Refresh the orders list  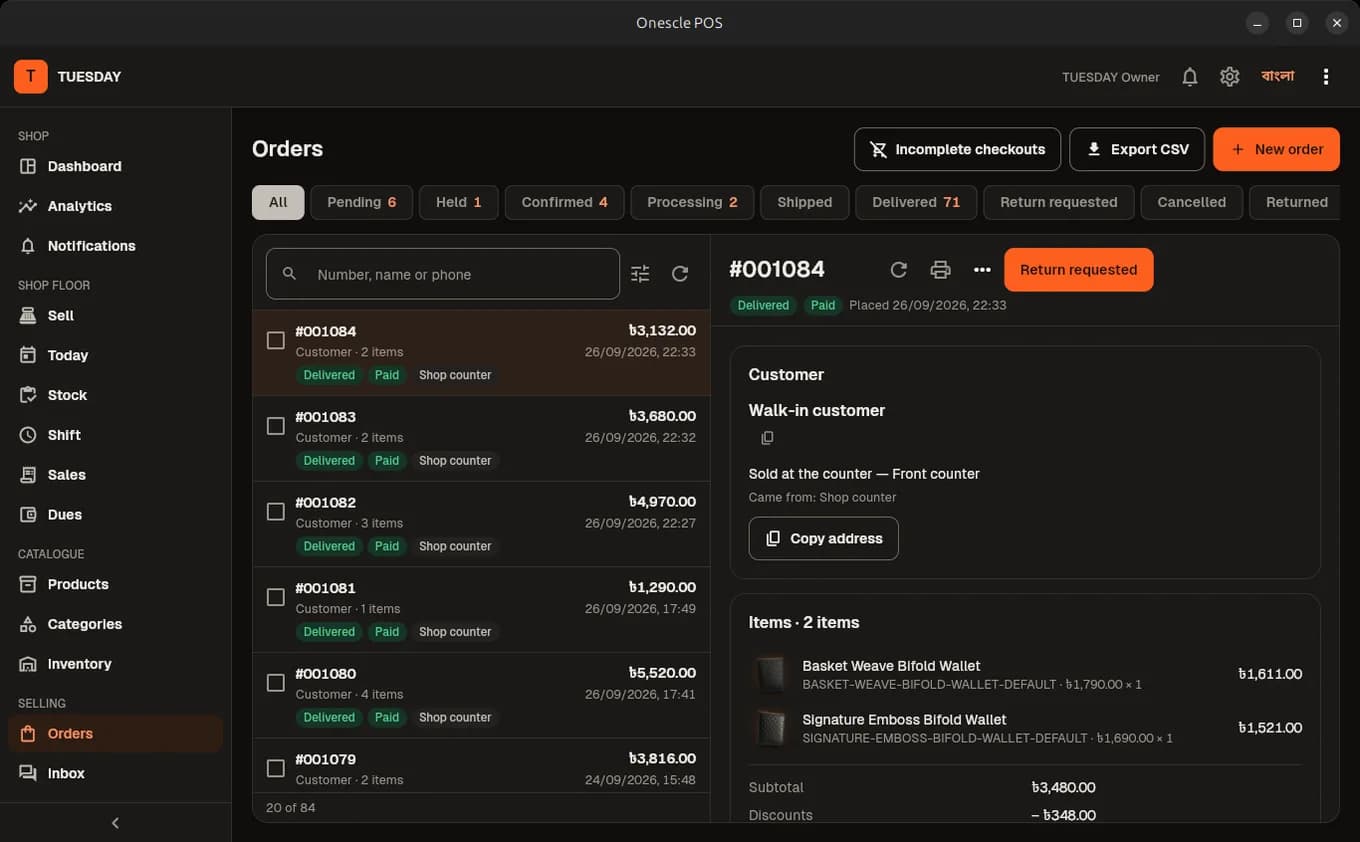680,274
